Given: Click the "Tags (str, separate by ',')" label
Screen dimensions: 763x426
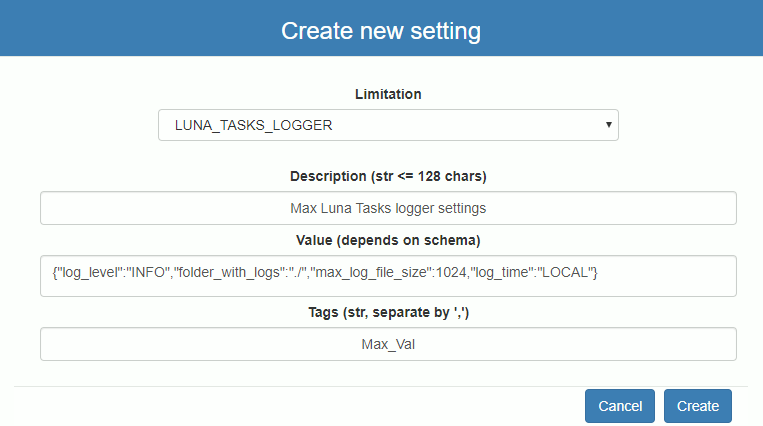Looking at the screenshot, I should pos(388,312).
